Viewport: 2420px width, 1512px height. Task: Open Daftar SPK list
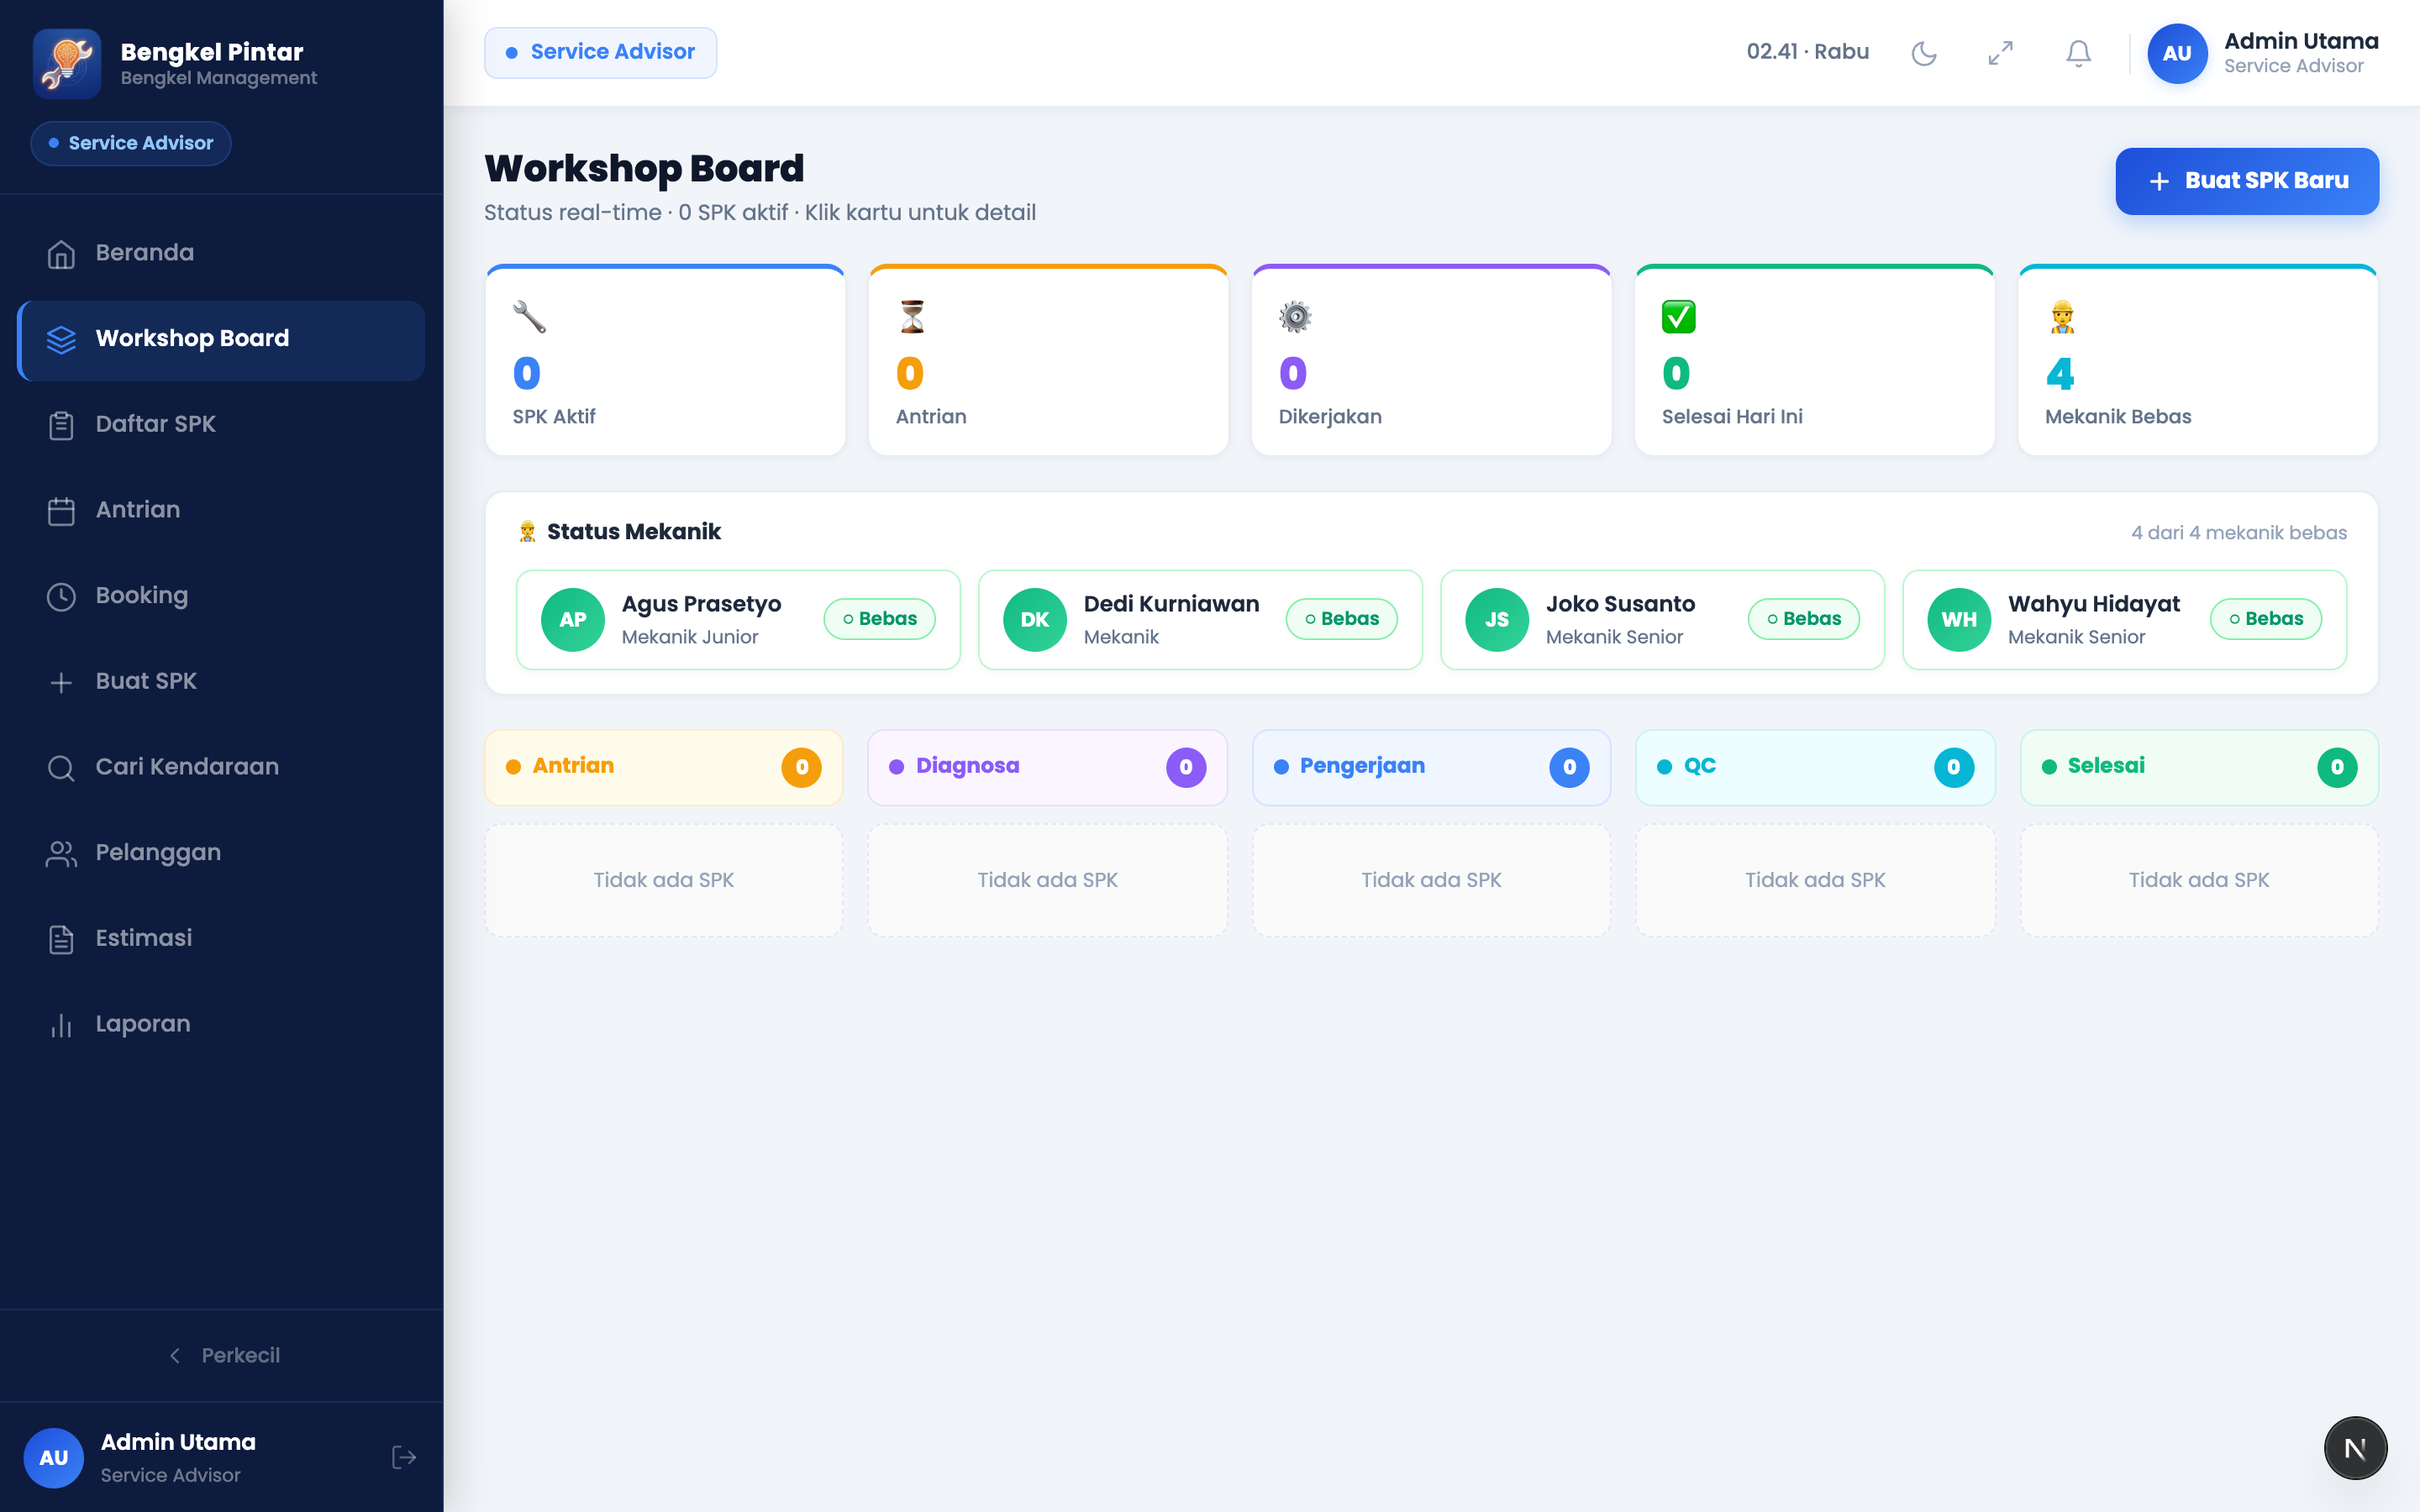[221, 424]
